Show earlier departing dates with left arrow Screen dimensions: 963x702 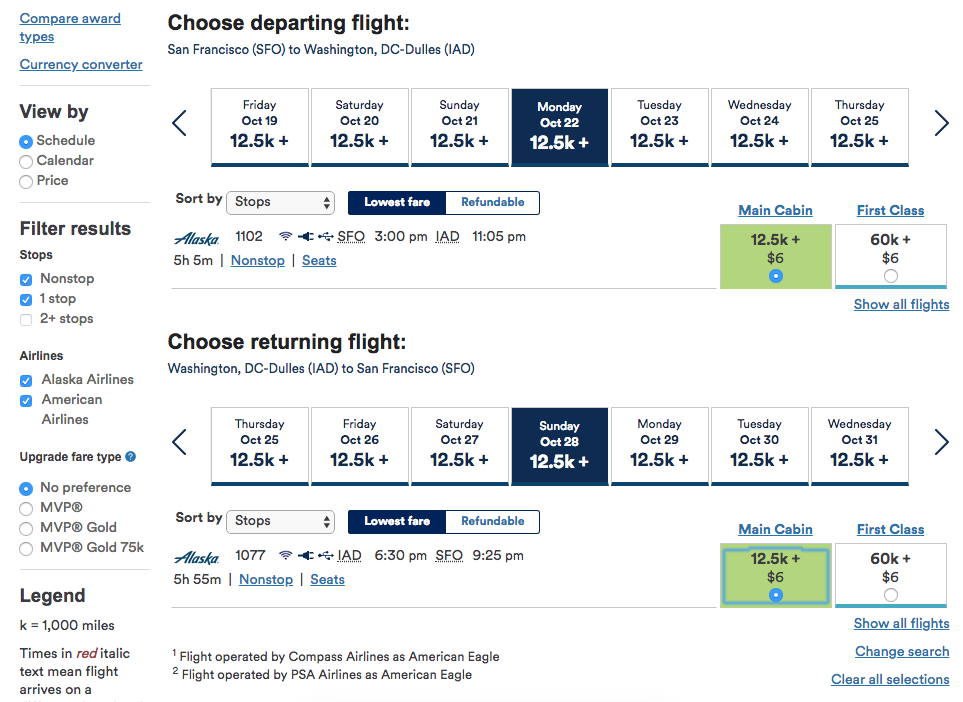click(x=180, y=123)
